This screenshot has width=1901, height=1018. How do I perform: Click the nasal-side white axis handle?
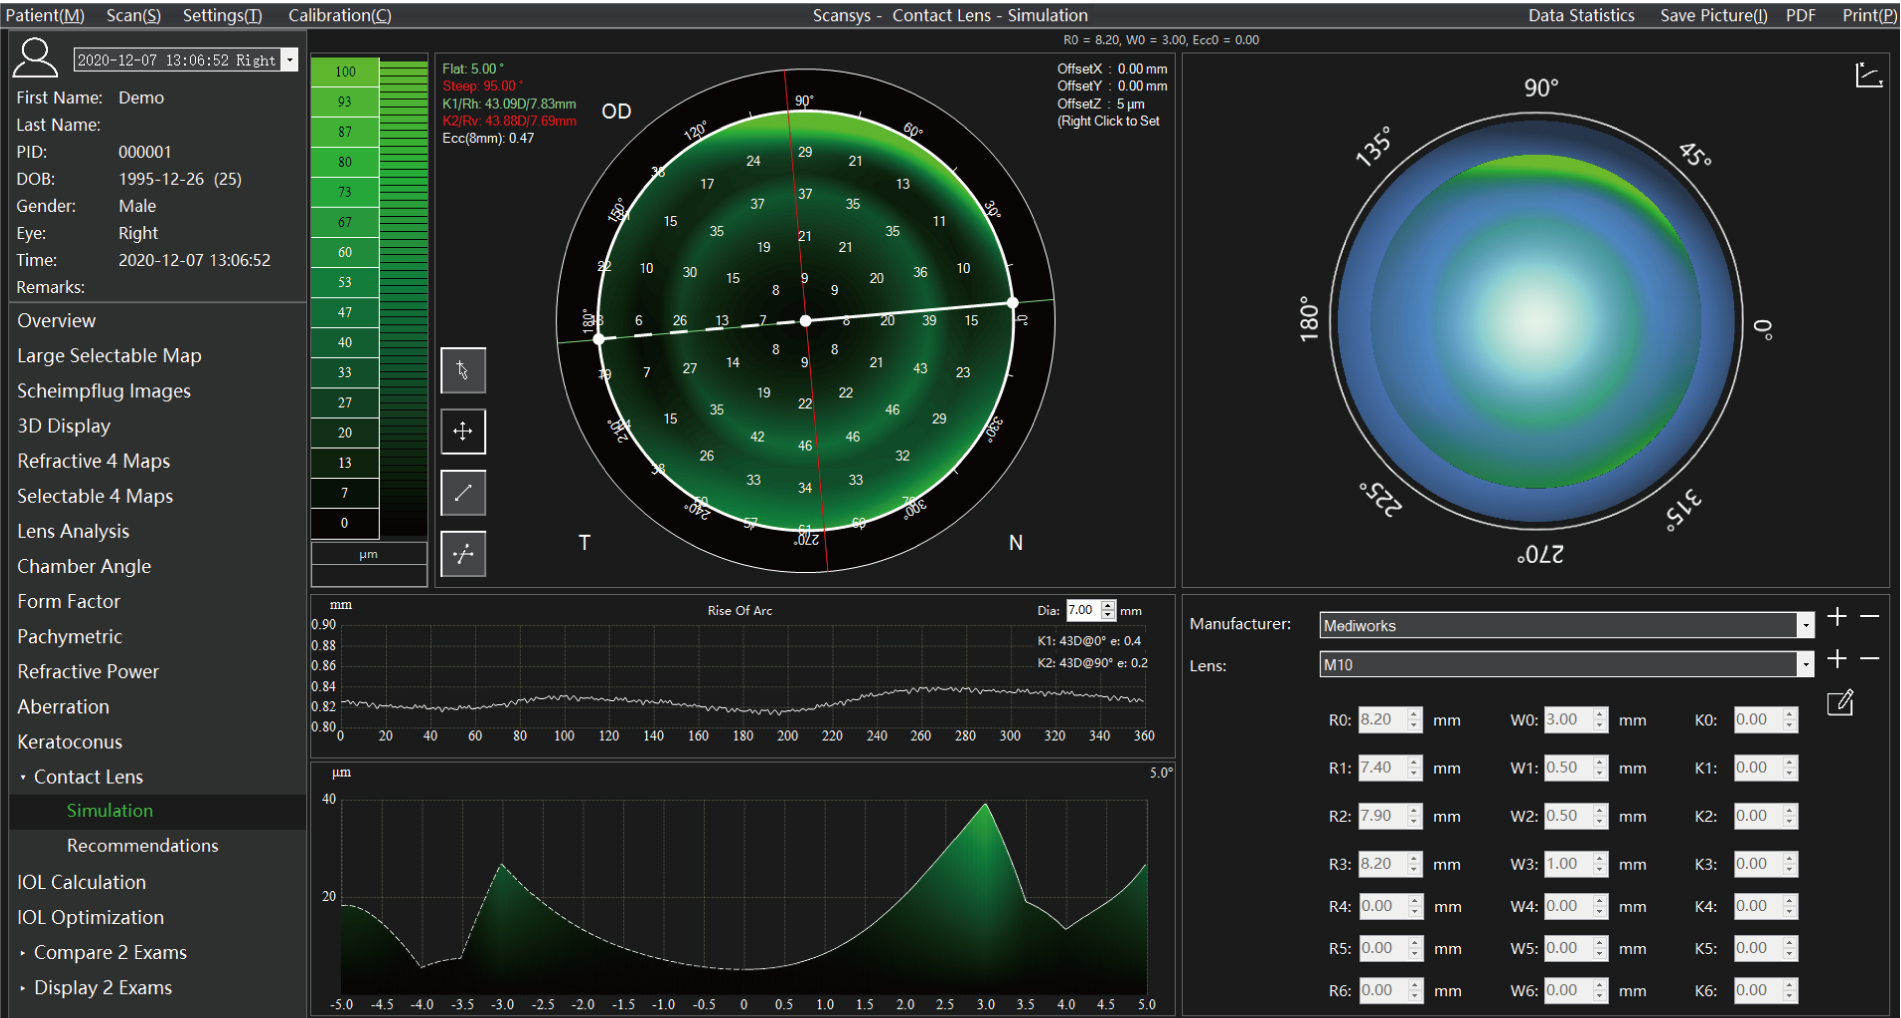(x=1013, y=302)
